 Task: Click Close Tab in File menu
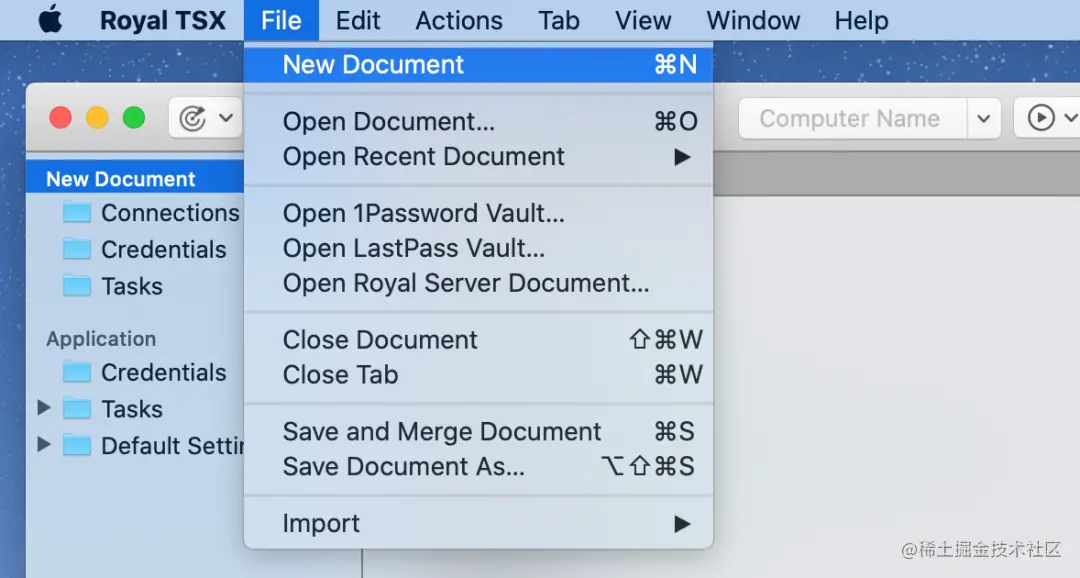tap(341, 375)
